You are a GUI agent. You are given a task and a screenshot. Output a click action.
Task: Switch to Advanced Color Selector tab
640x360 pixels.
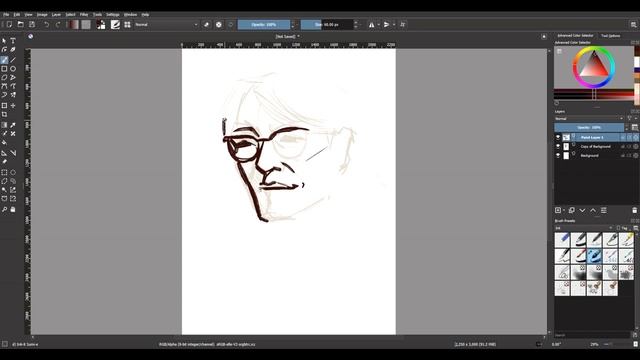[x=575, y=36]
